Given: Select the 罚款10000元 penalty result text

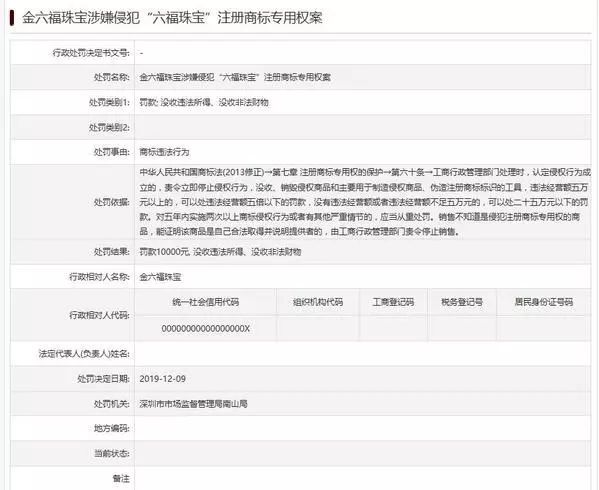Looking at the screenshot, I should pyautogui.click(x=220, y=252).
